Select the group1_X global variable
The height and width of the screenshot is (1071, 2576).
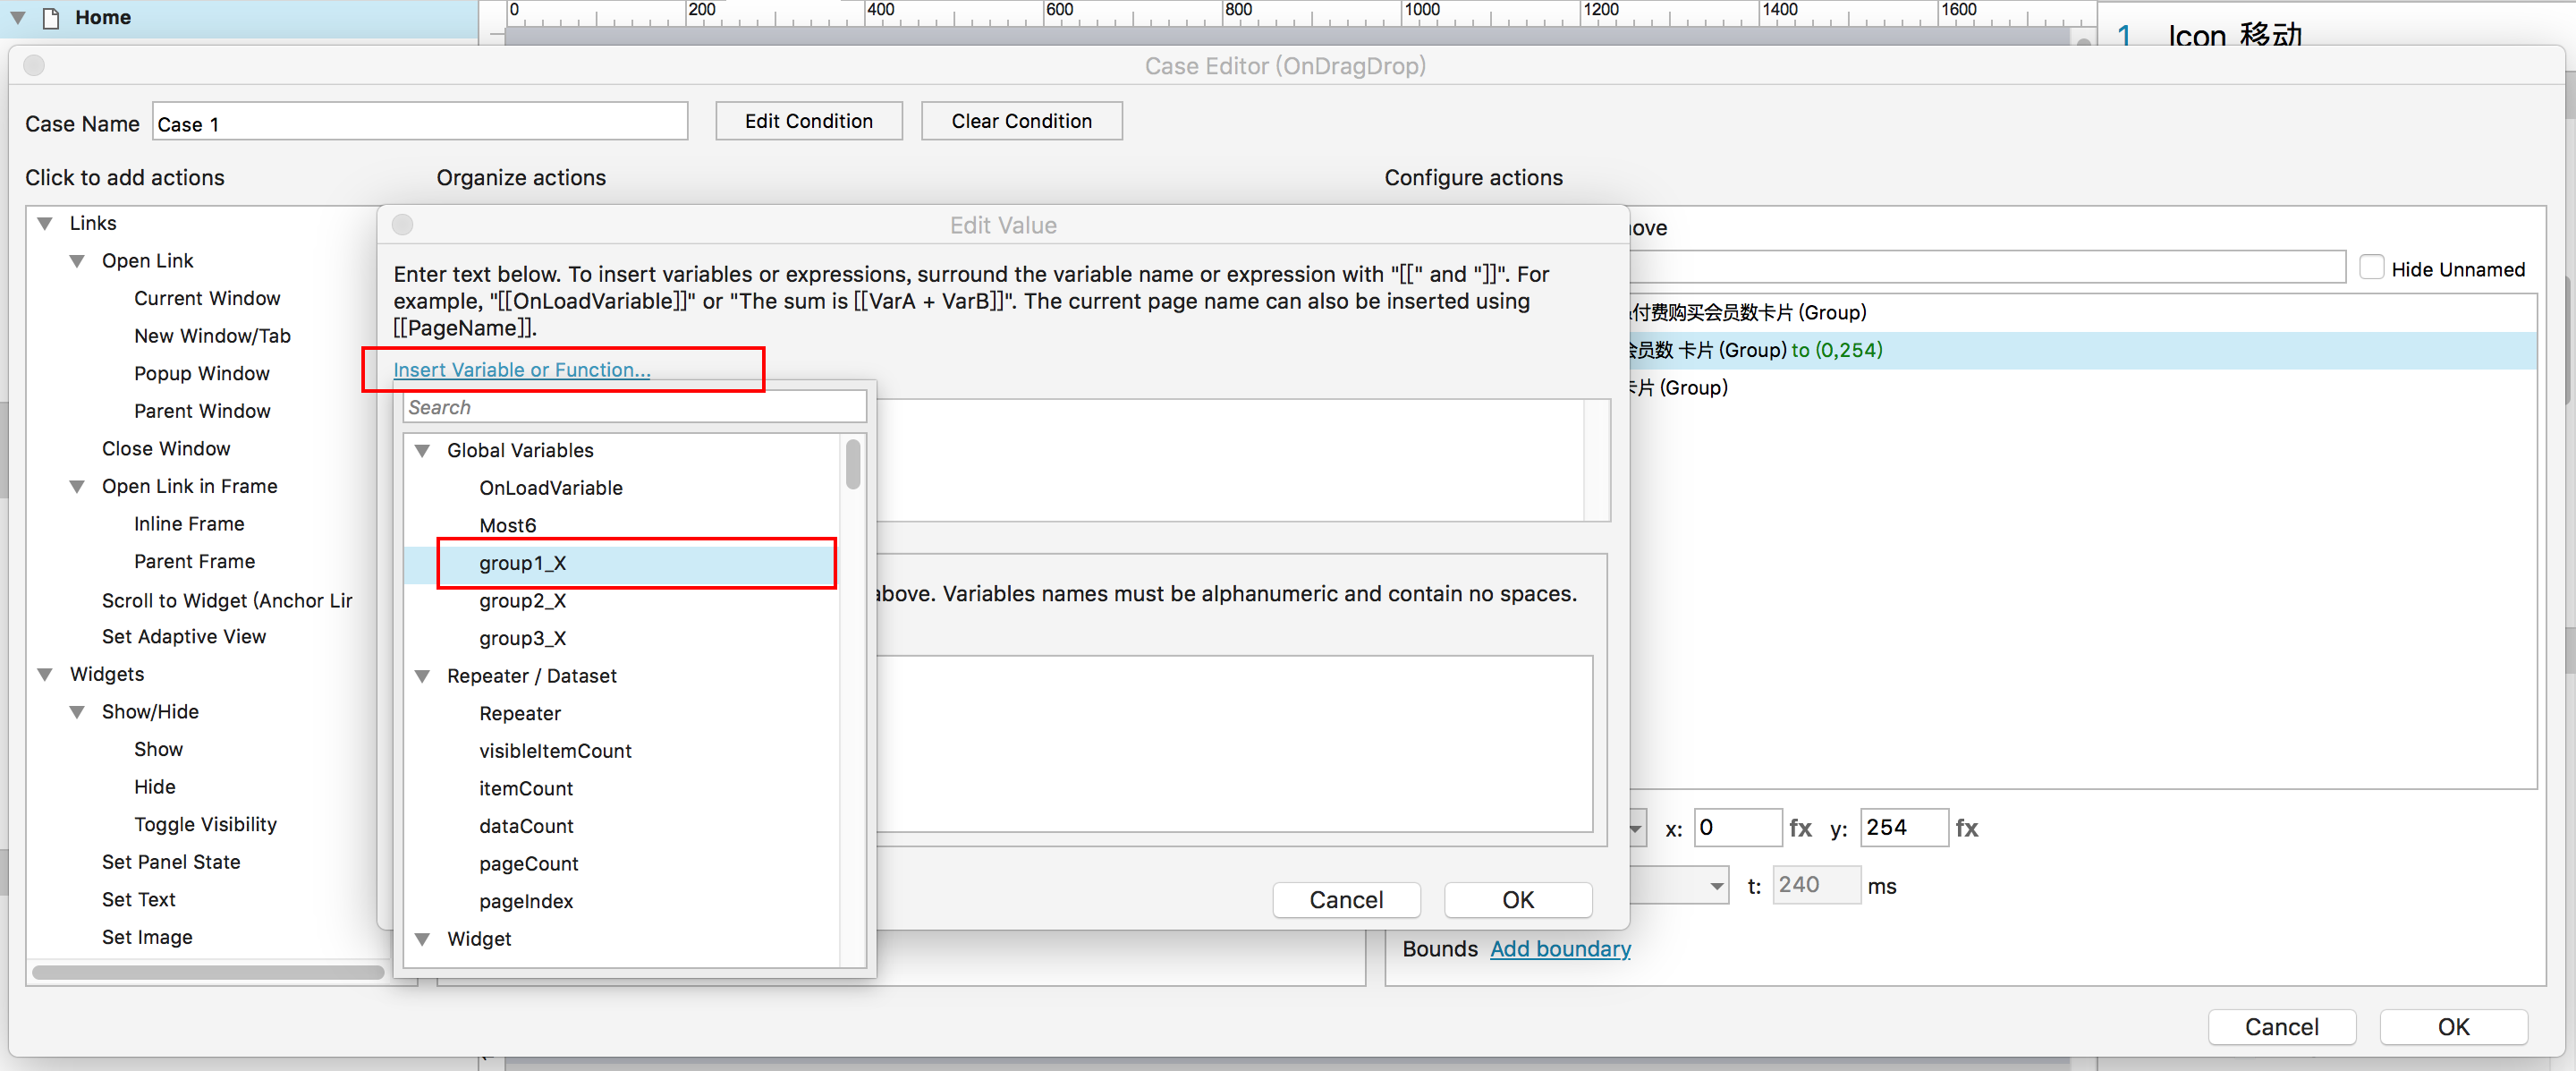coord(523,563)
